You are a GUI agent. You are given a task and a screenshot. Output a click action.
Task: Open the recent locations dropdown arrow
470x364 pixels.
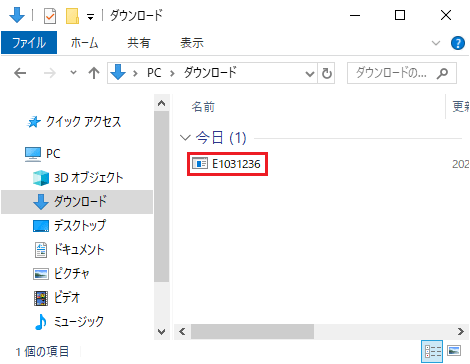click(x=73, y=72)
